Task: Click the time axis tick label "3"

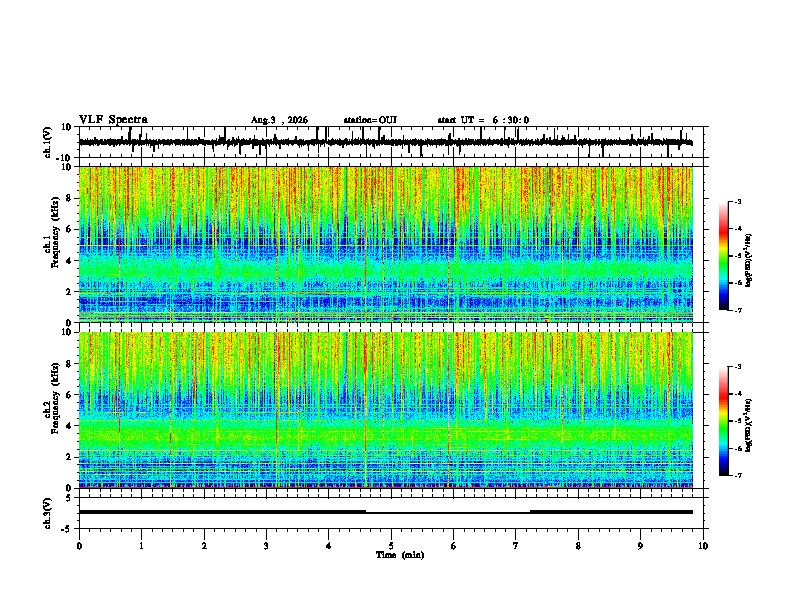Action: click(x=266, y=546)
